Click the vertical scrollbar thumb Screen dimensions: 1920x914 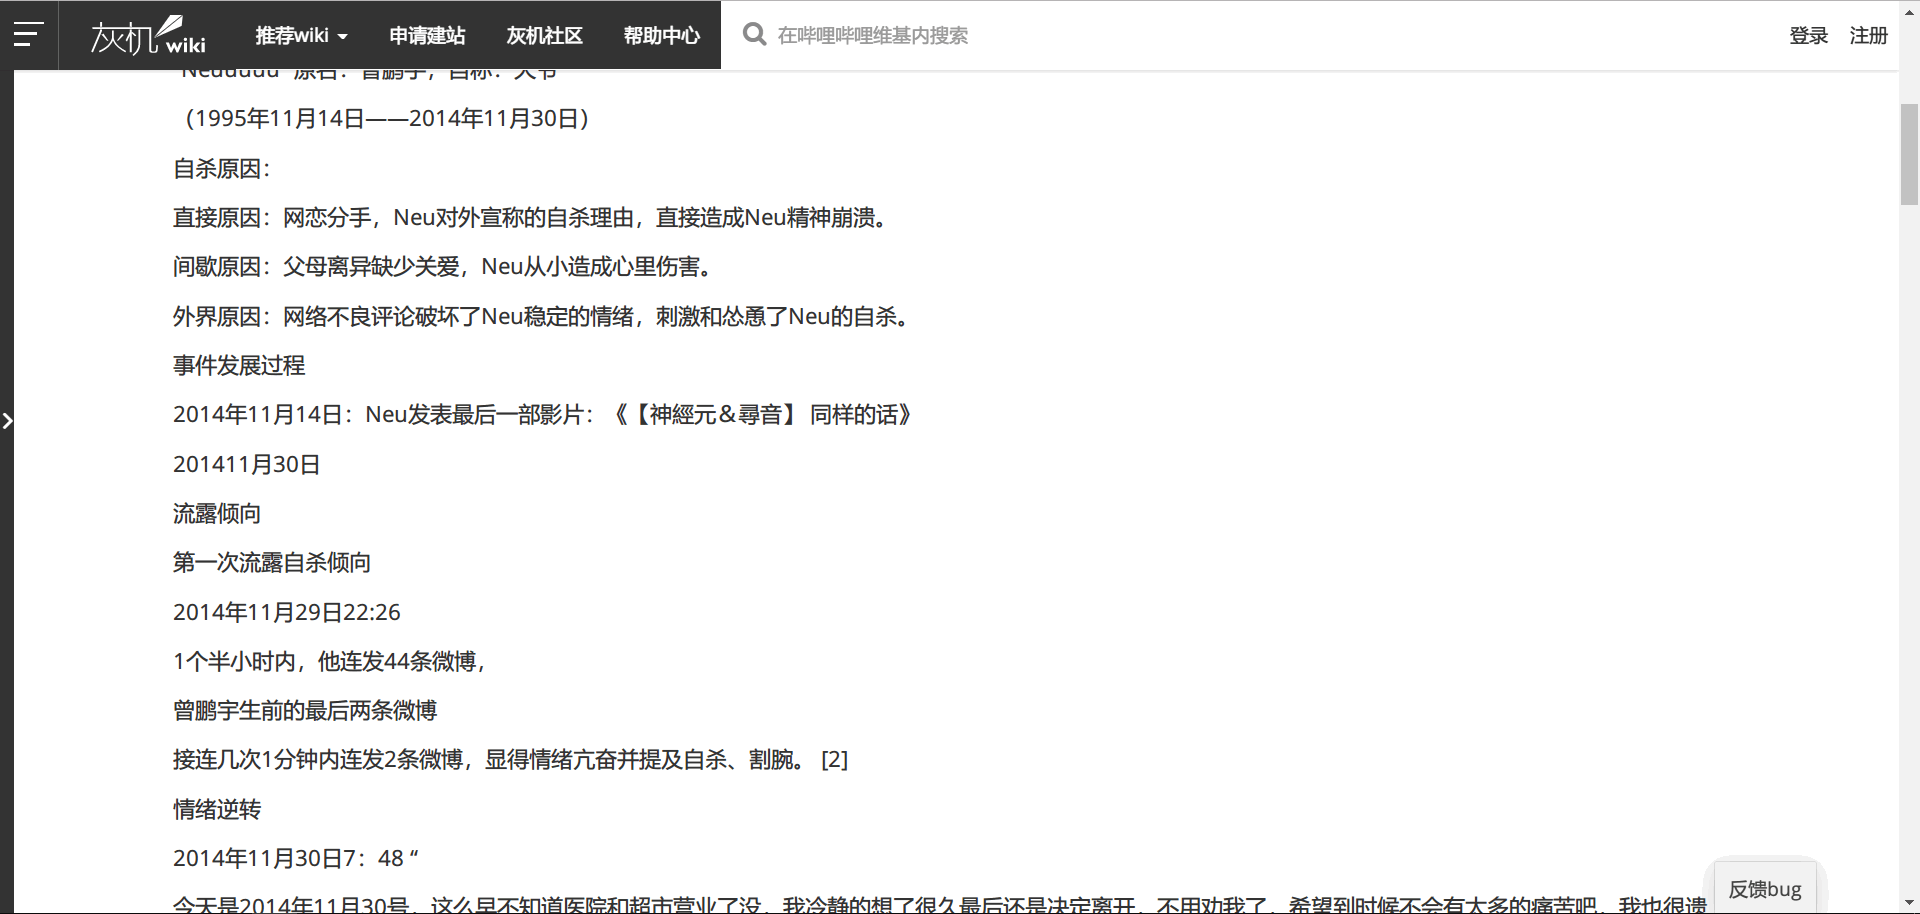1909,154
